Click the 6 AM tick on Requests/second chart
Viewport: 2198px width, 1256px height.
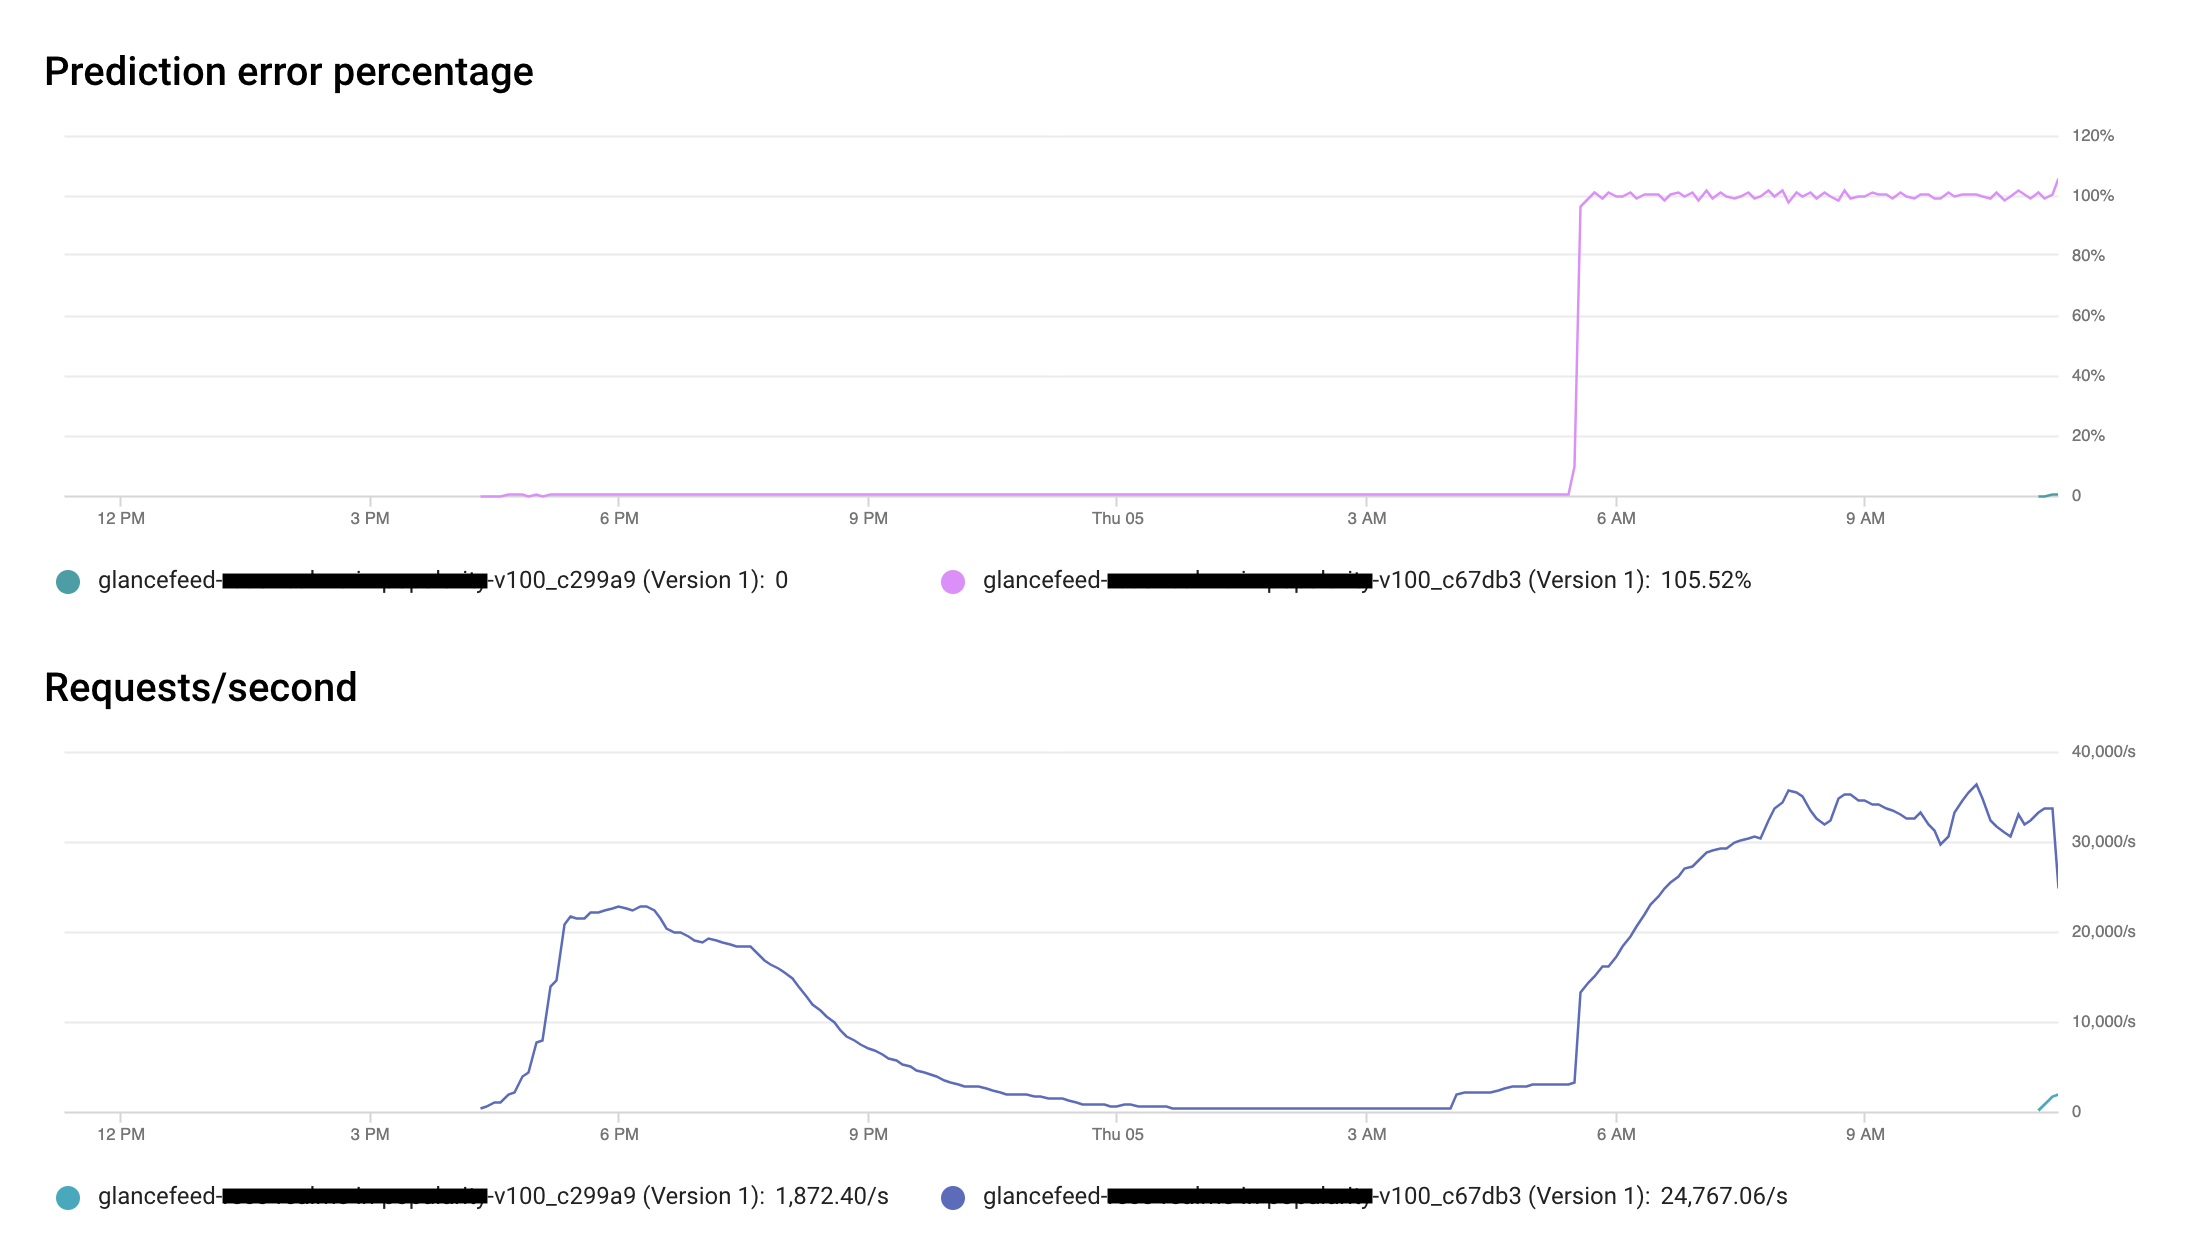pyautogui.click(x=1616, y=1135)
